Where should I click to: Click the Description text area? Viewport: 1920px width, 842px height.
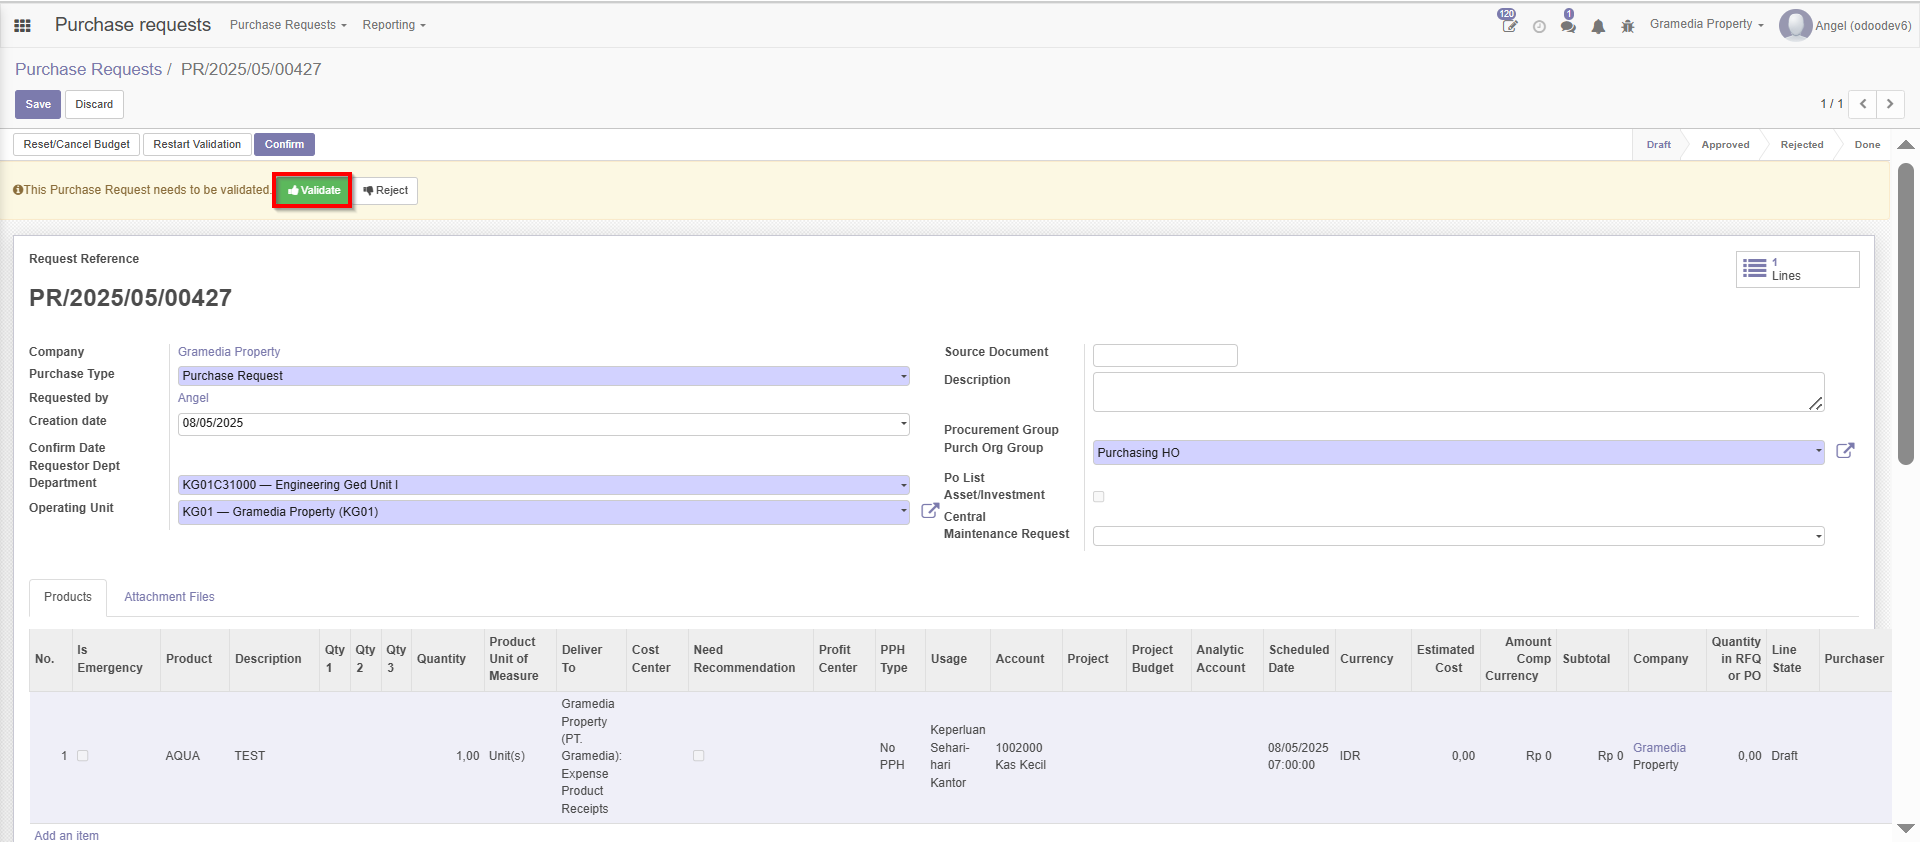1458,392
